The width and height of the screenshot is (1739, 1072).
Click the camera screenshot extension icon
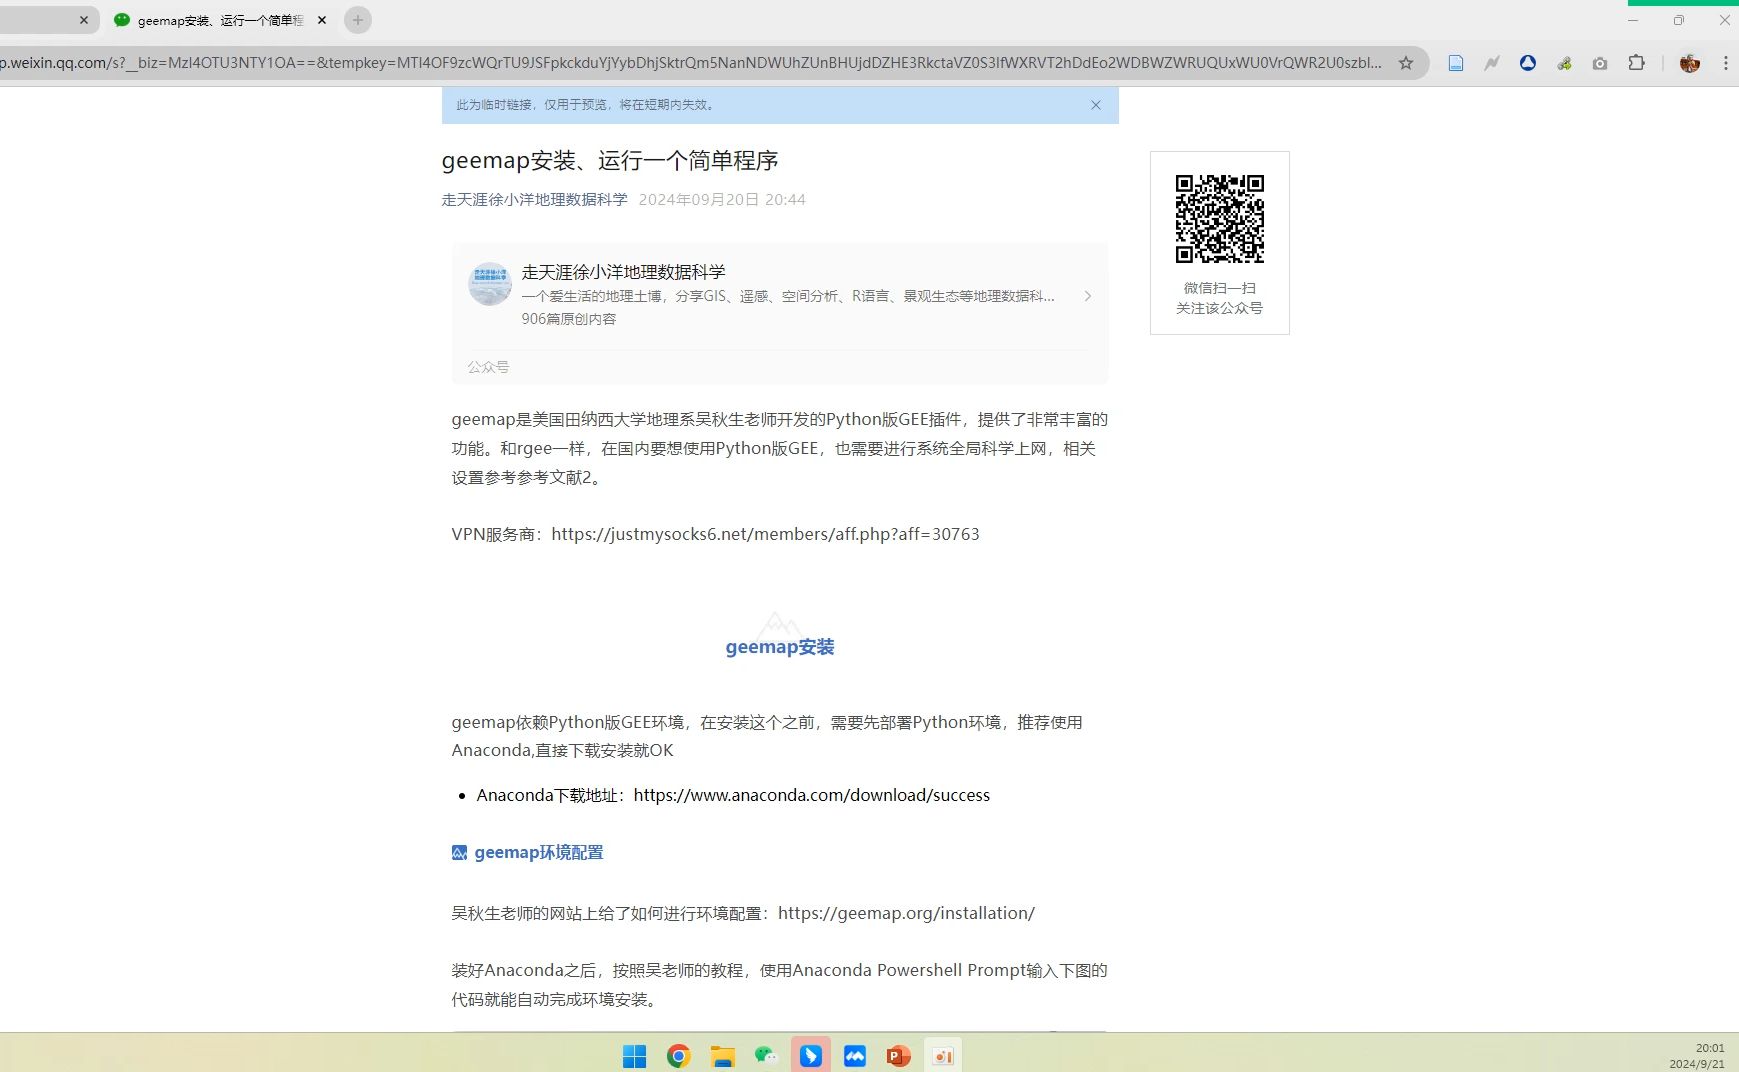tap(1600, 63)
